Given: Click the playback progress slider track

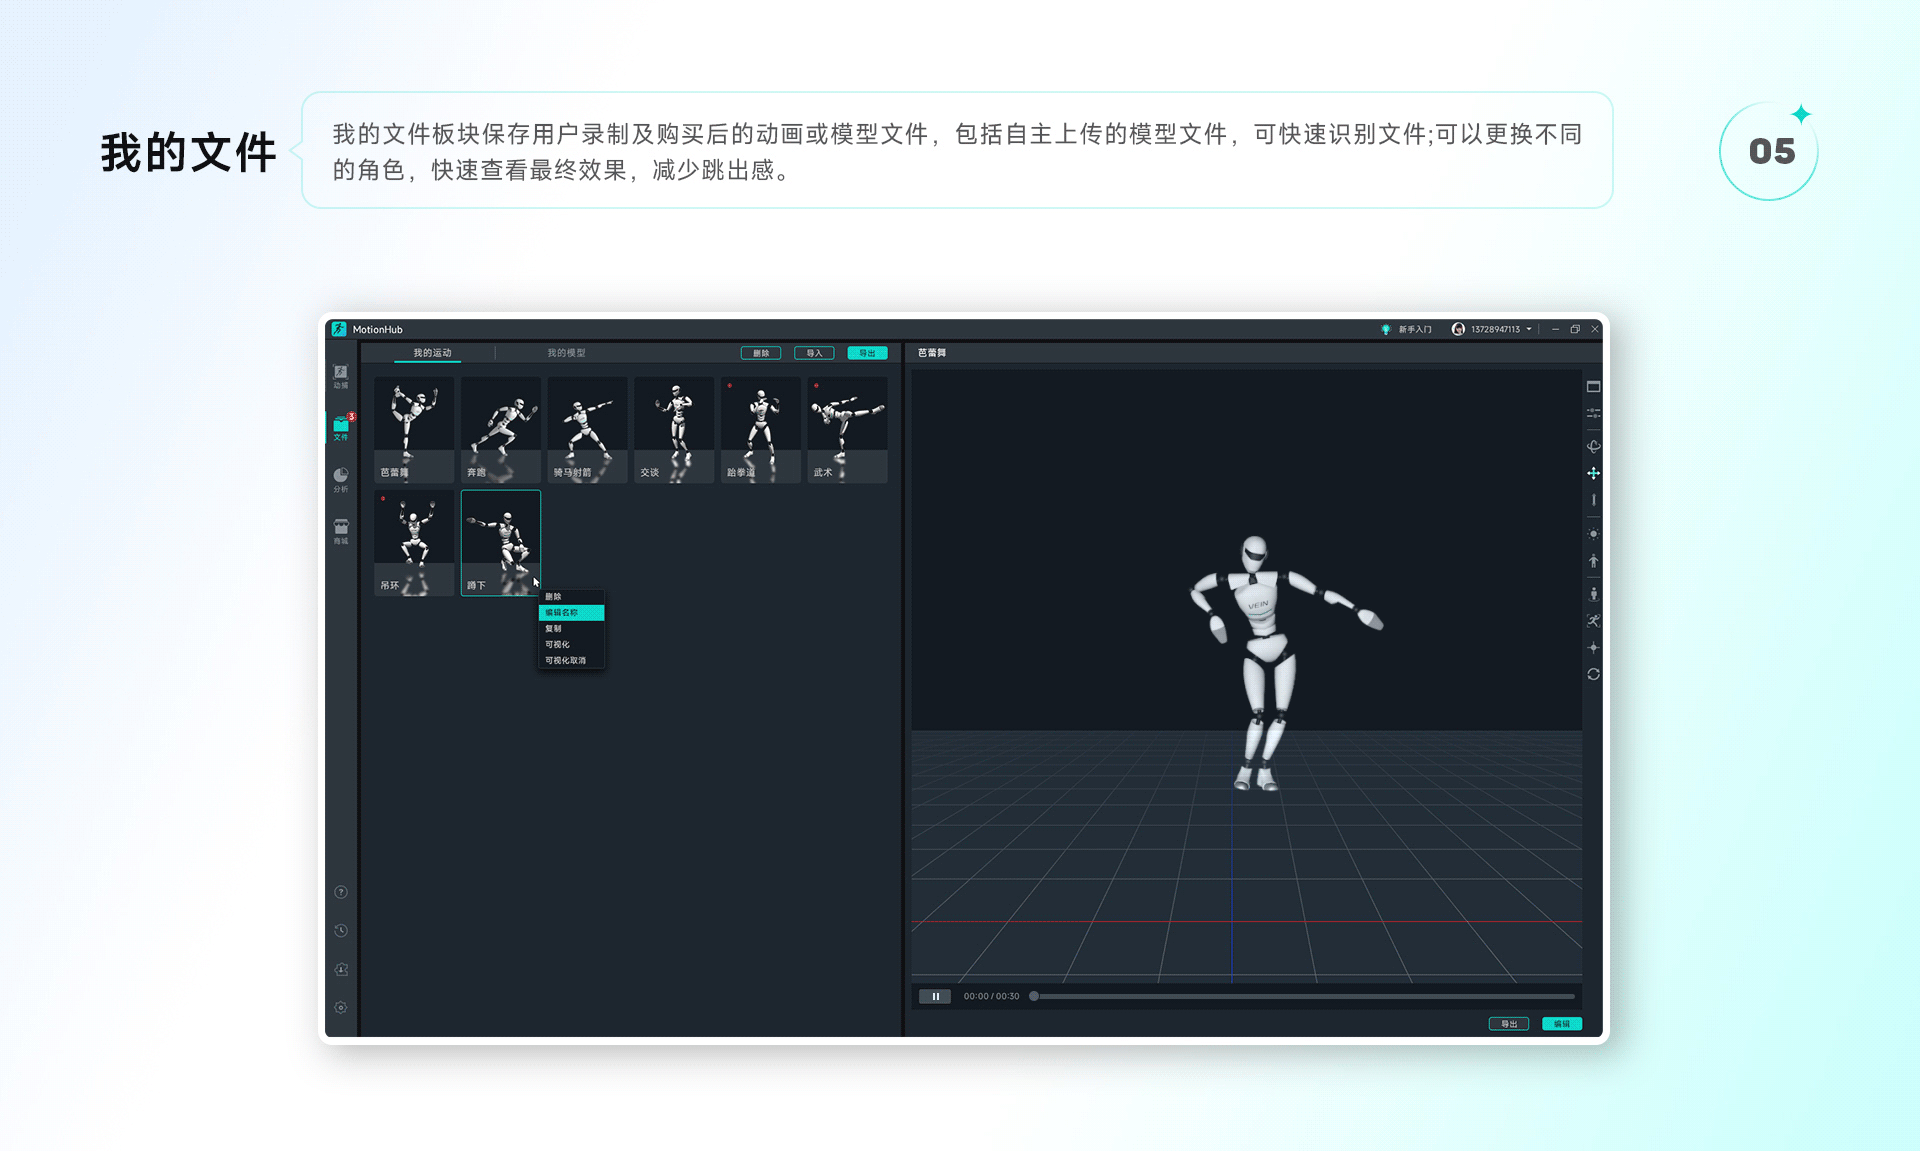Looking at the screenshot, I should pyautogui.click(x=1300, y=996).
